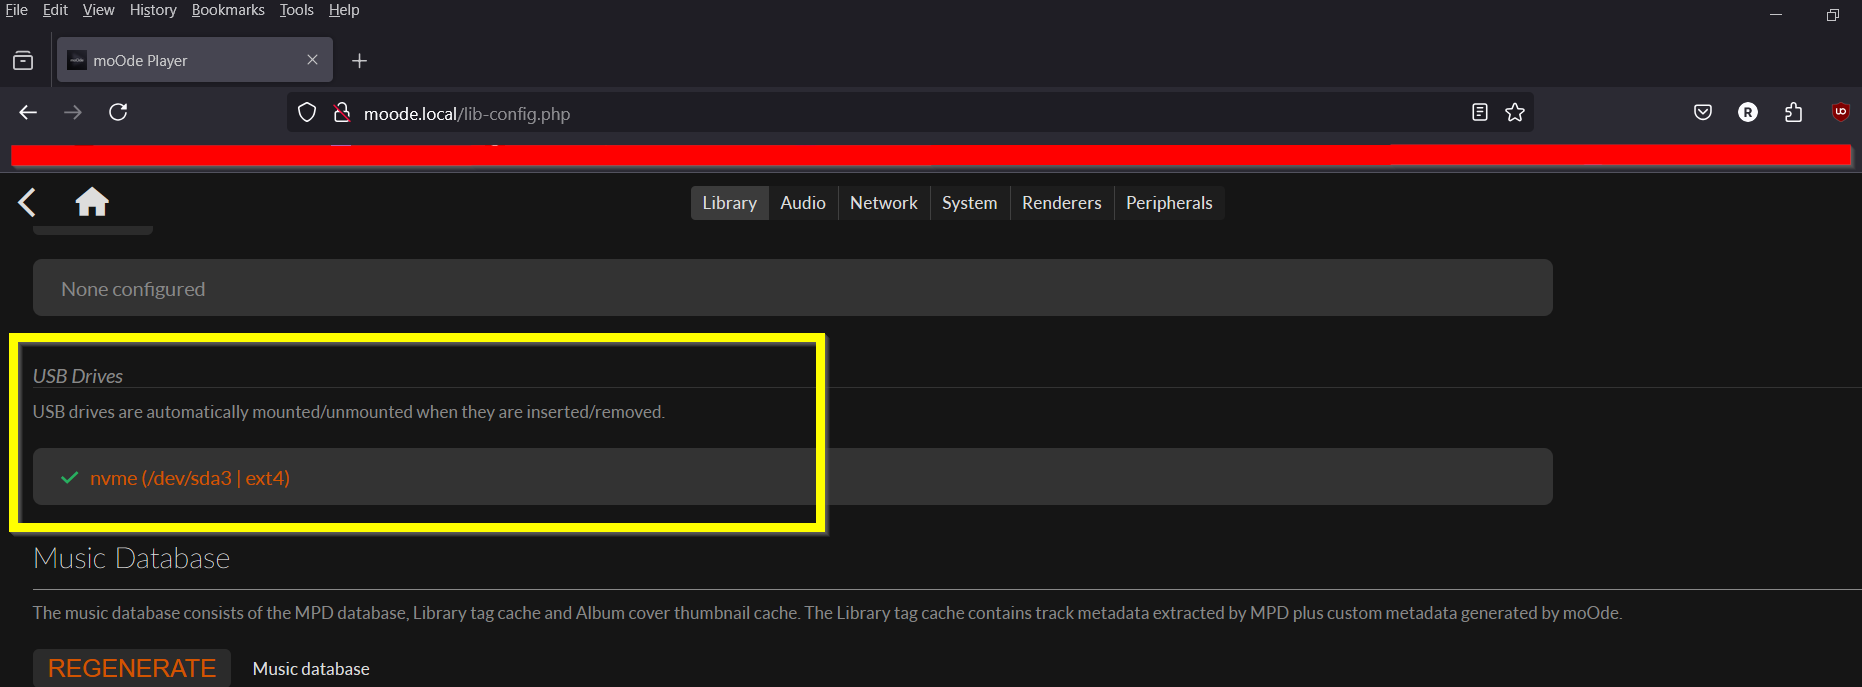Switch to the Library config tab
This screenshot has width=1862, height=687.
(729, 203)
